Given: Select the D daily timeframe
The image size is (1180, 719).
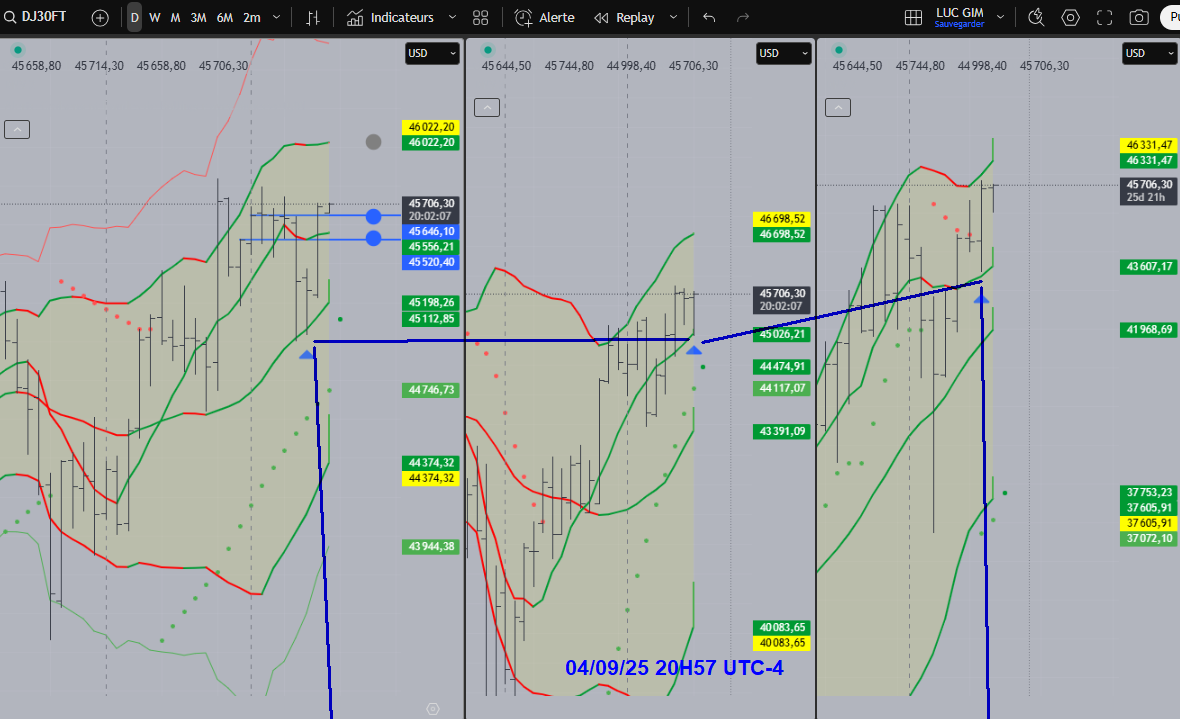Looking at the screenshot, I should 134,17.
